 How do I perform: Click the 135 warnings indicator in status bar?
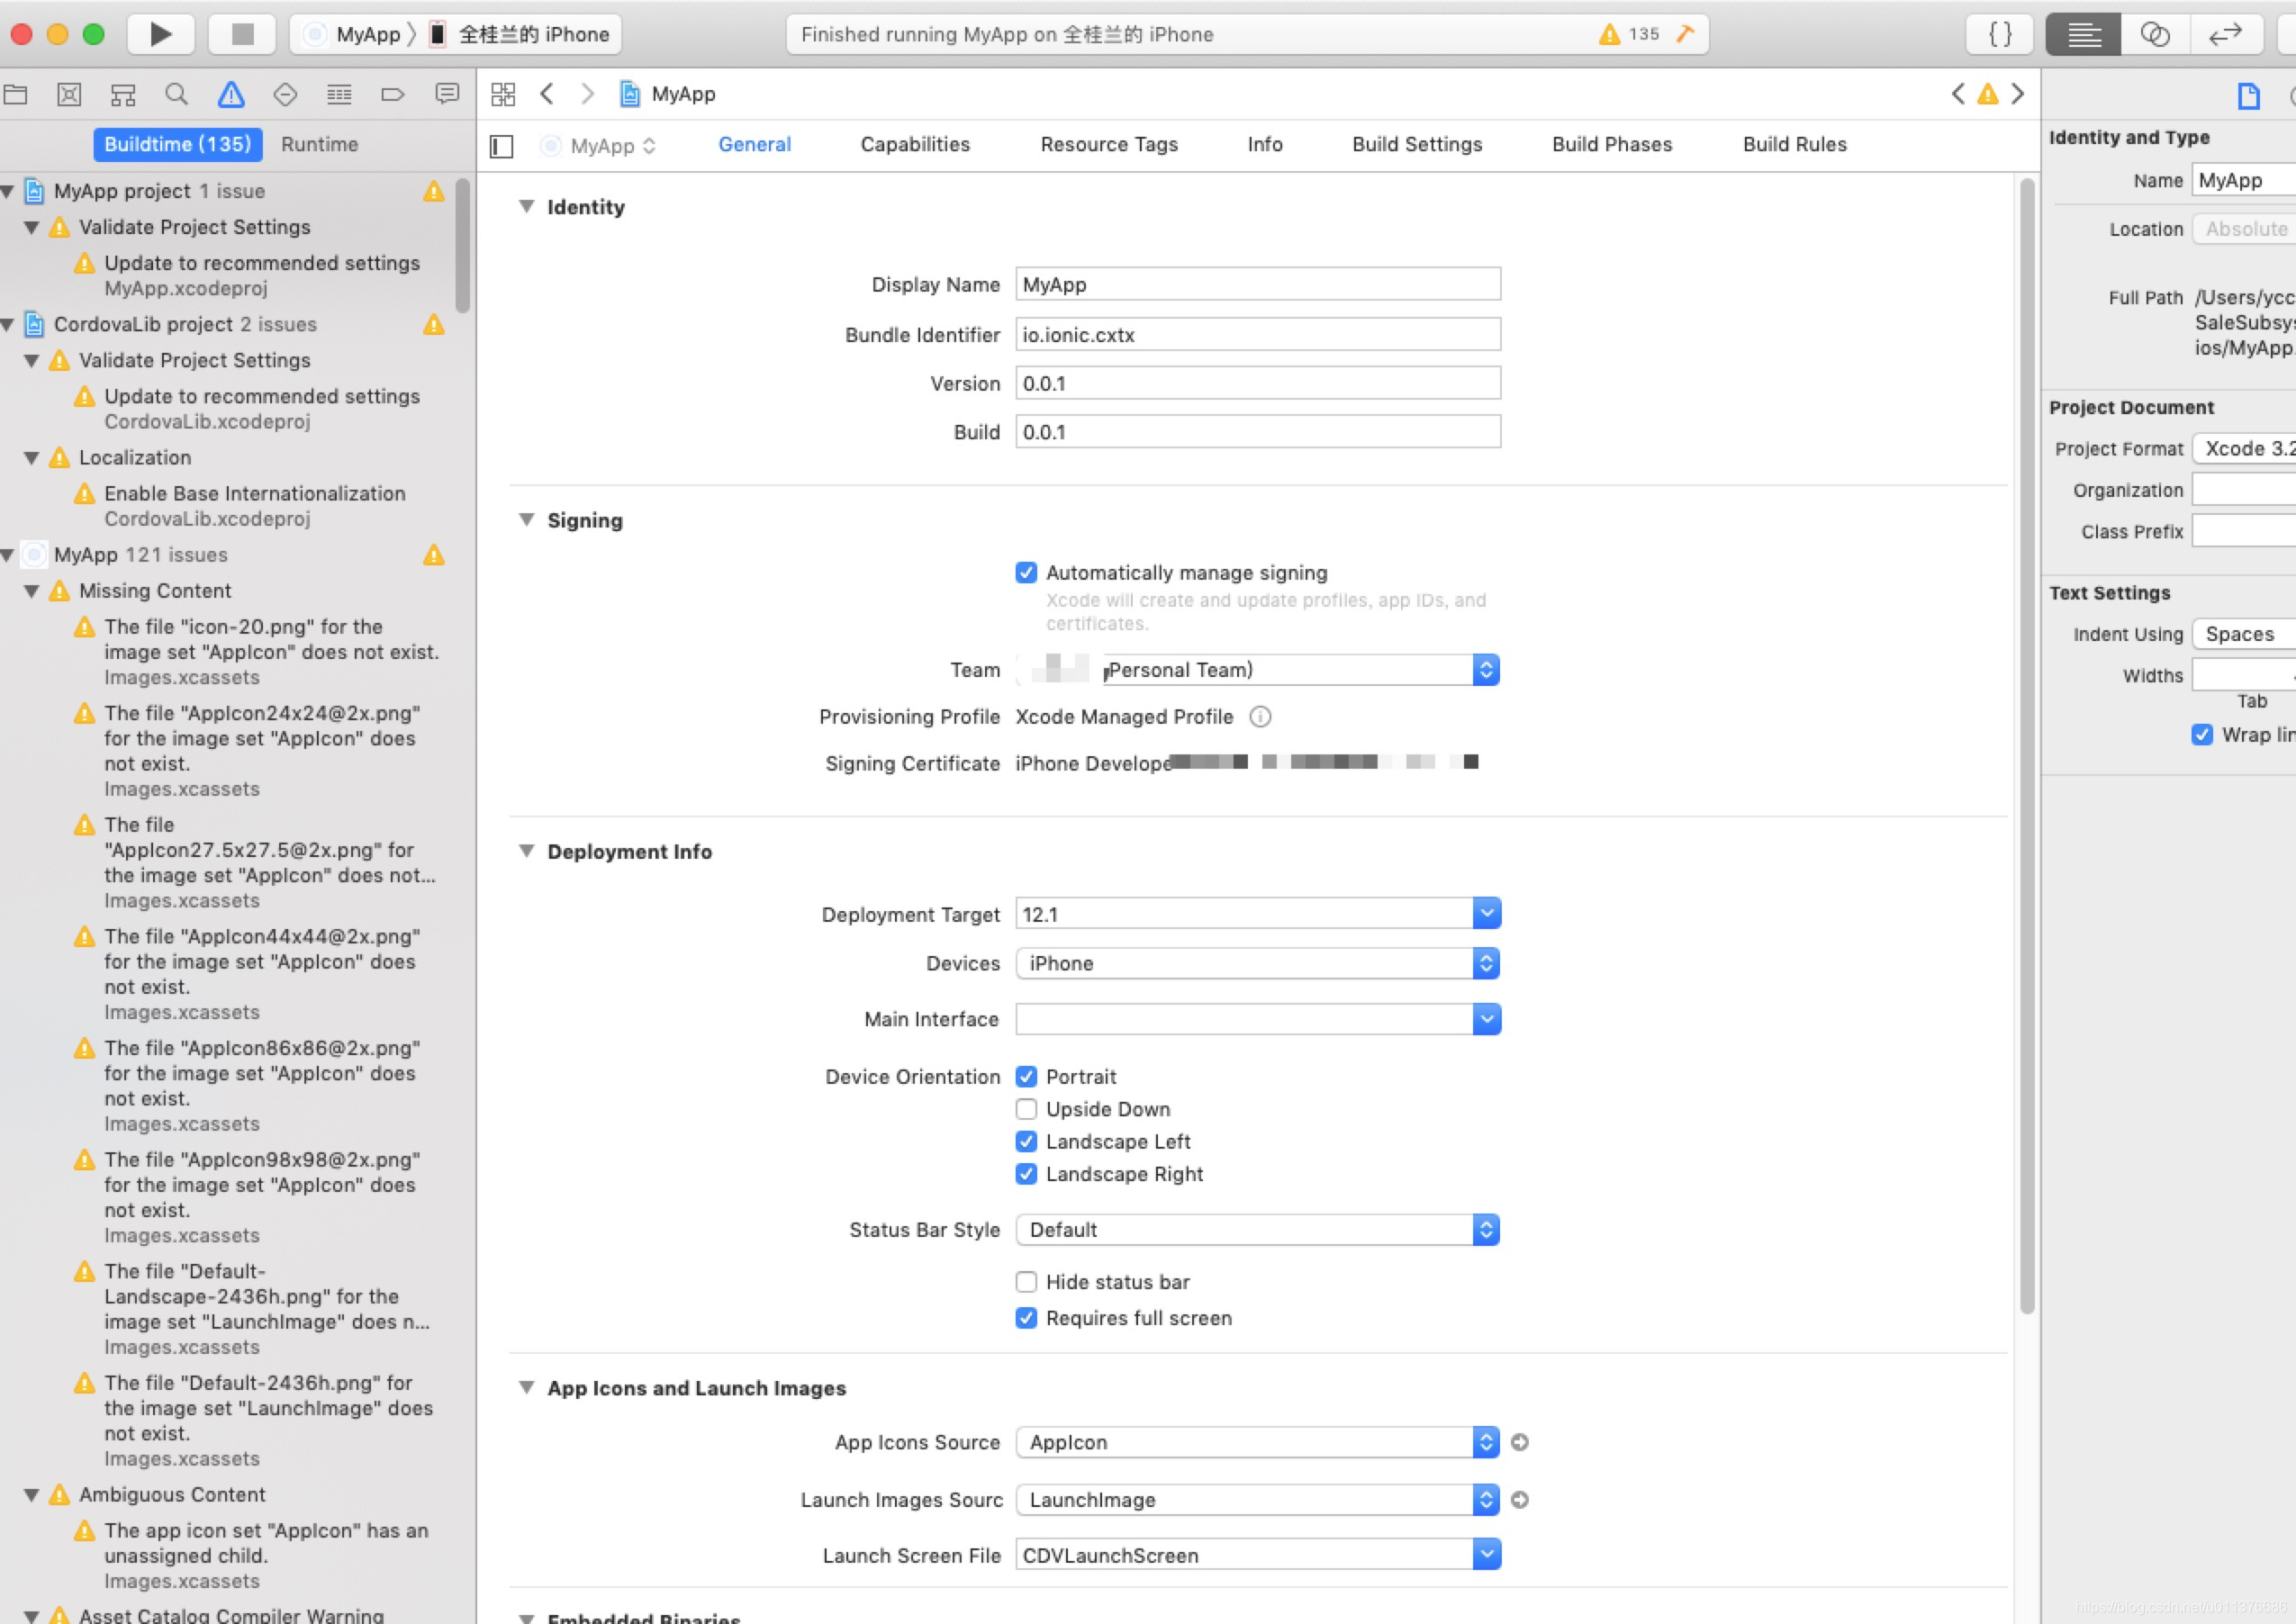click(1628, 34)
